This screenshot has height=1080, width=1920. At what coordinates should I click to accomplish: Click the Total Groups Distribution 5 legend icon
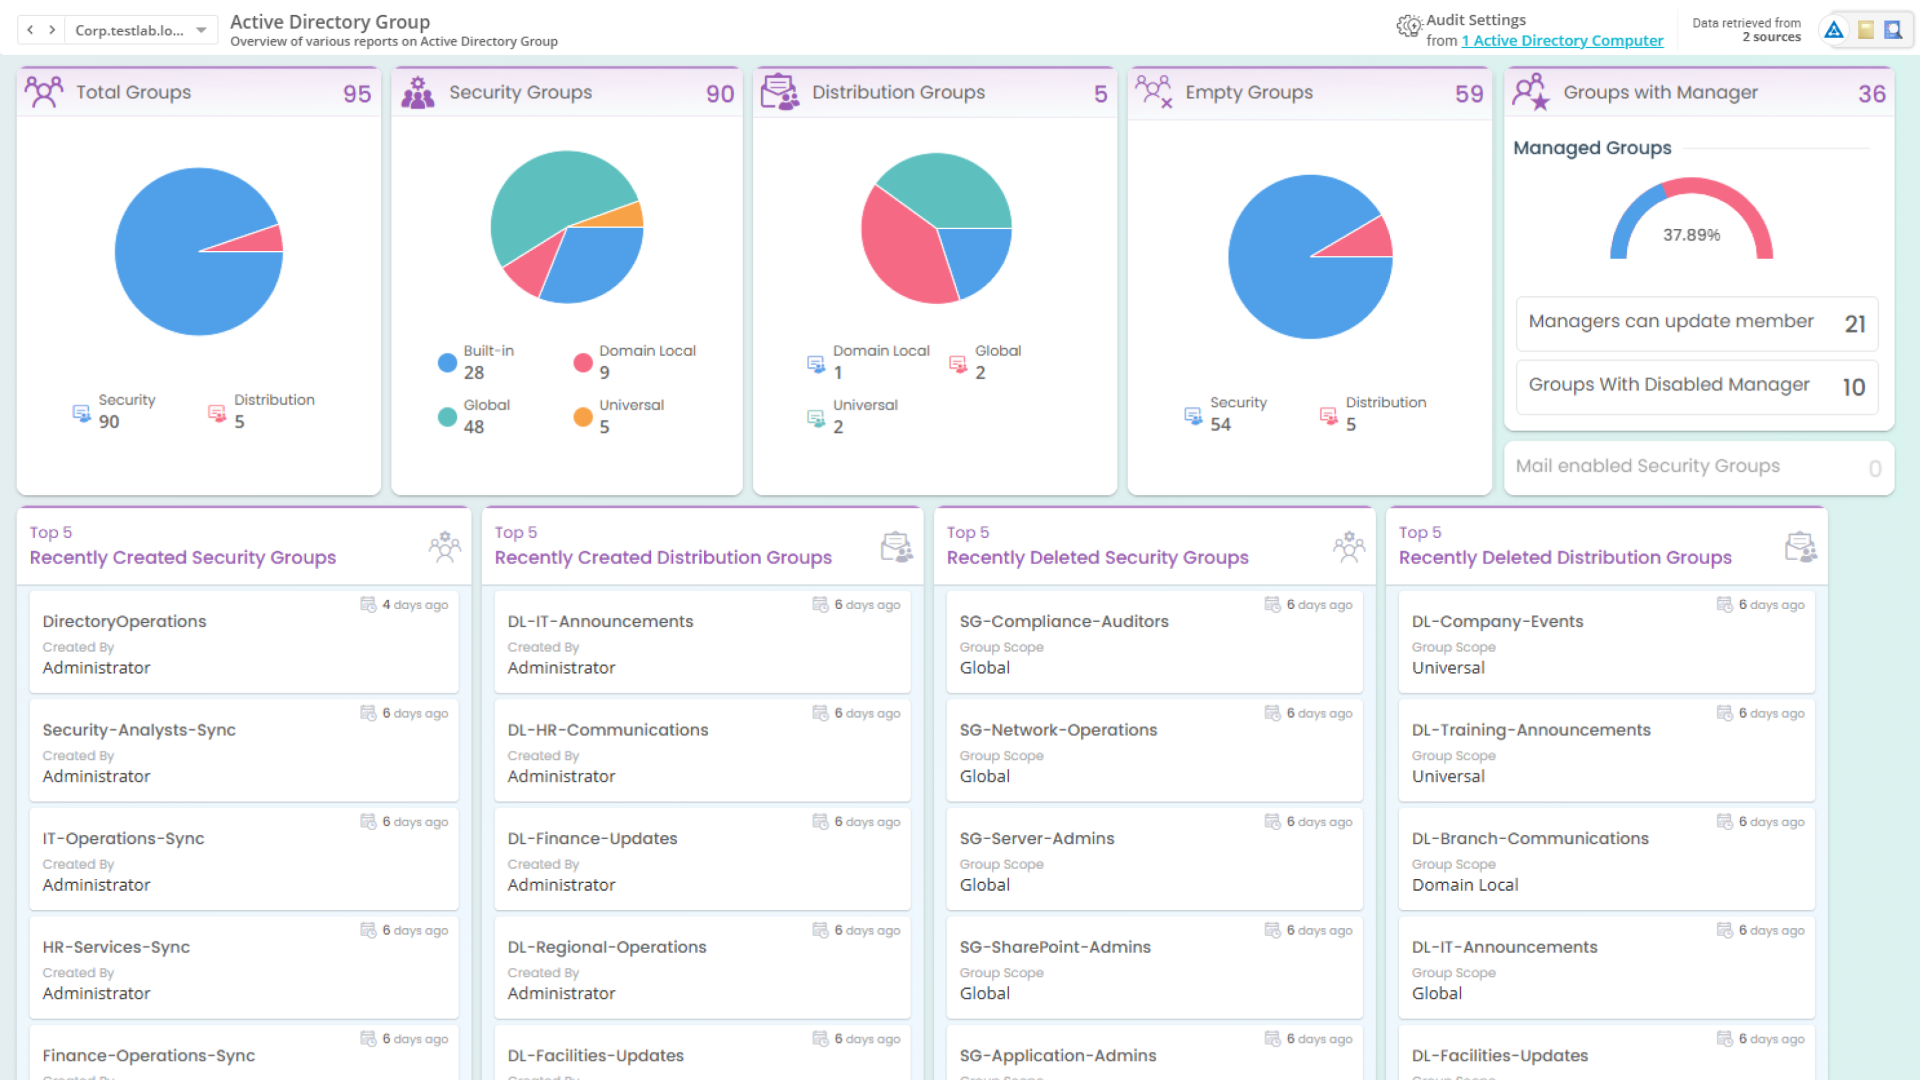tap(217, 413)
